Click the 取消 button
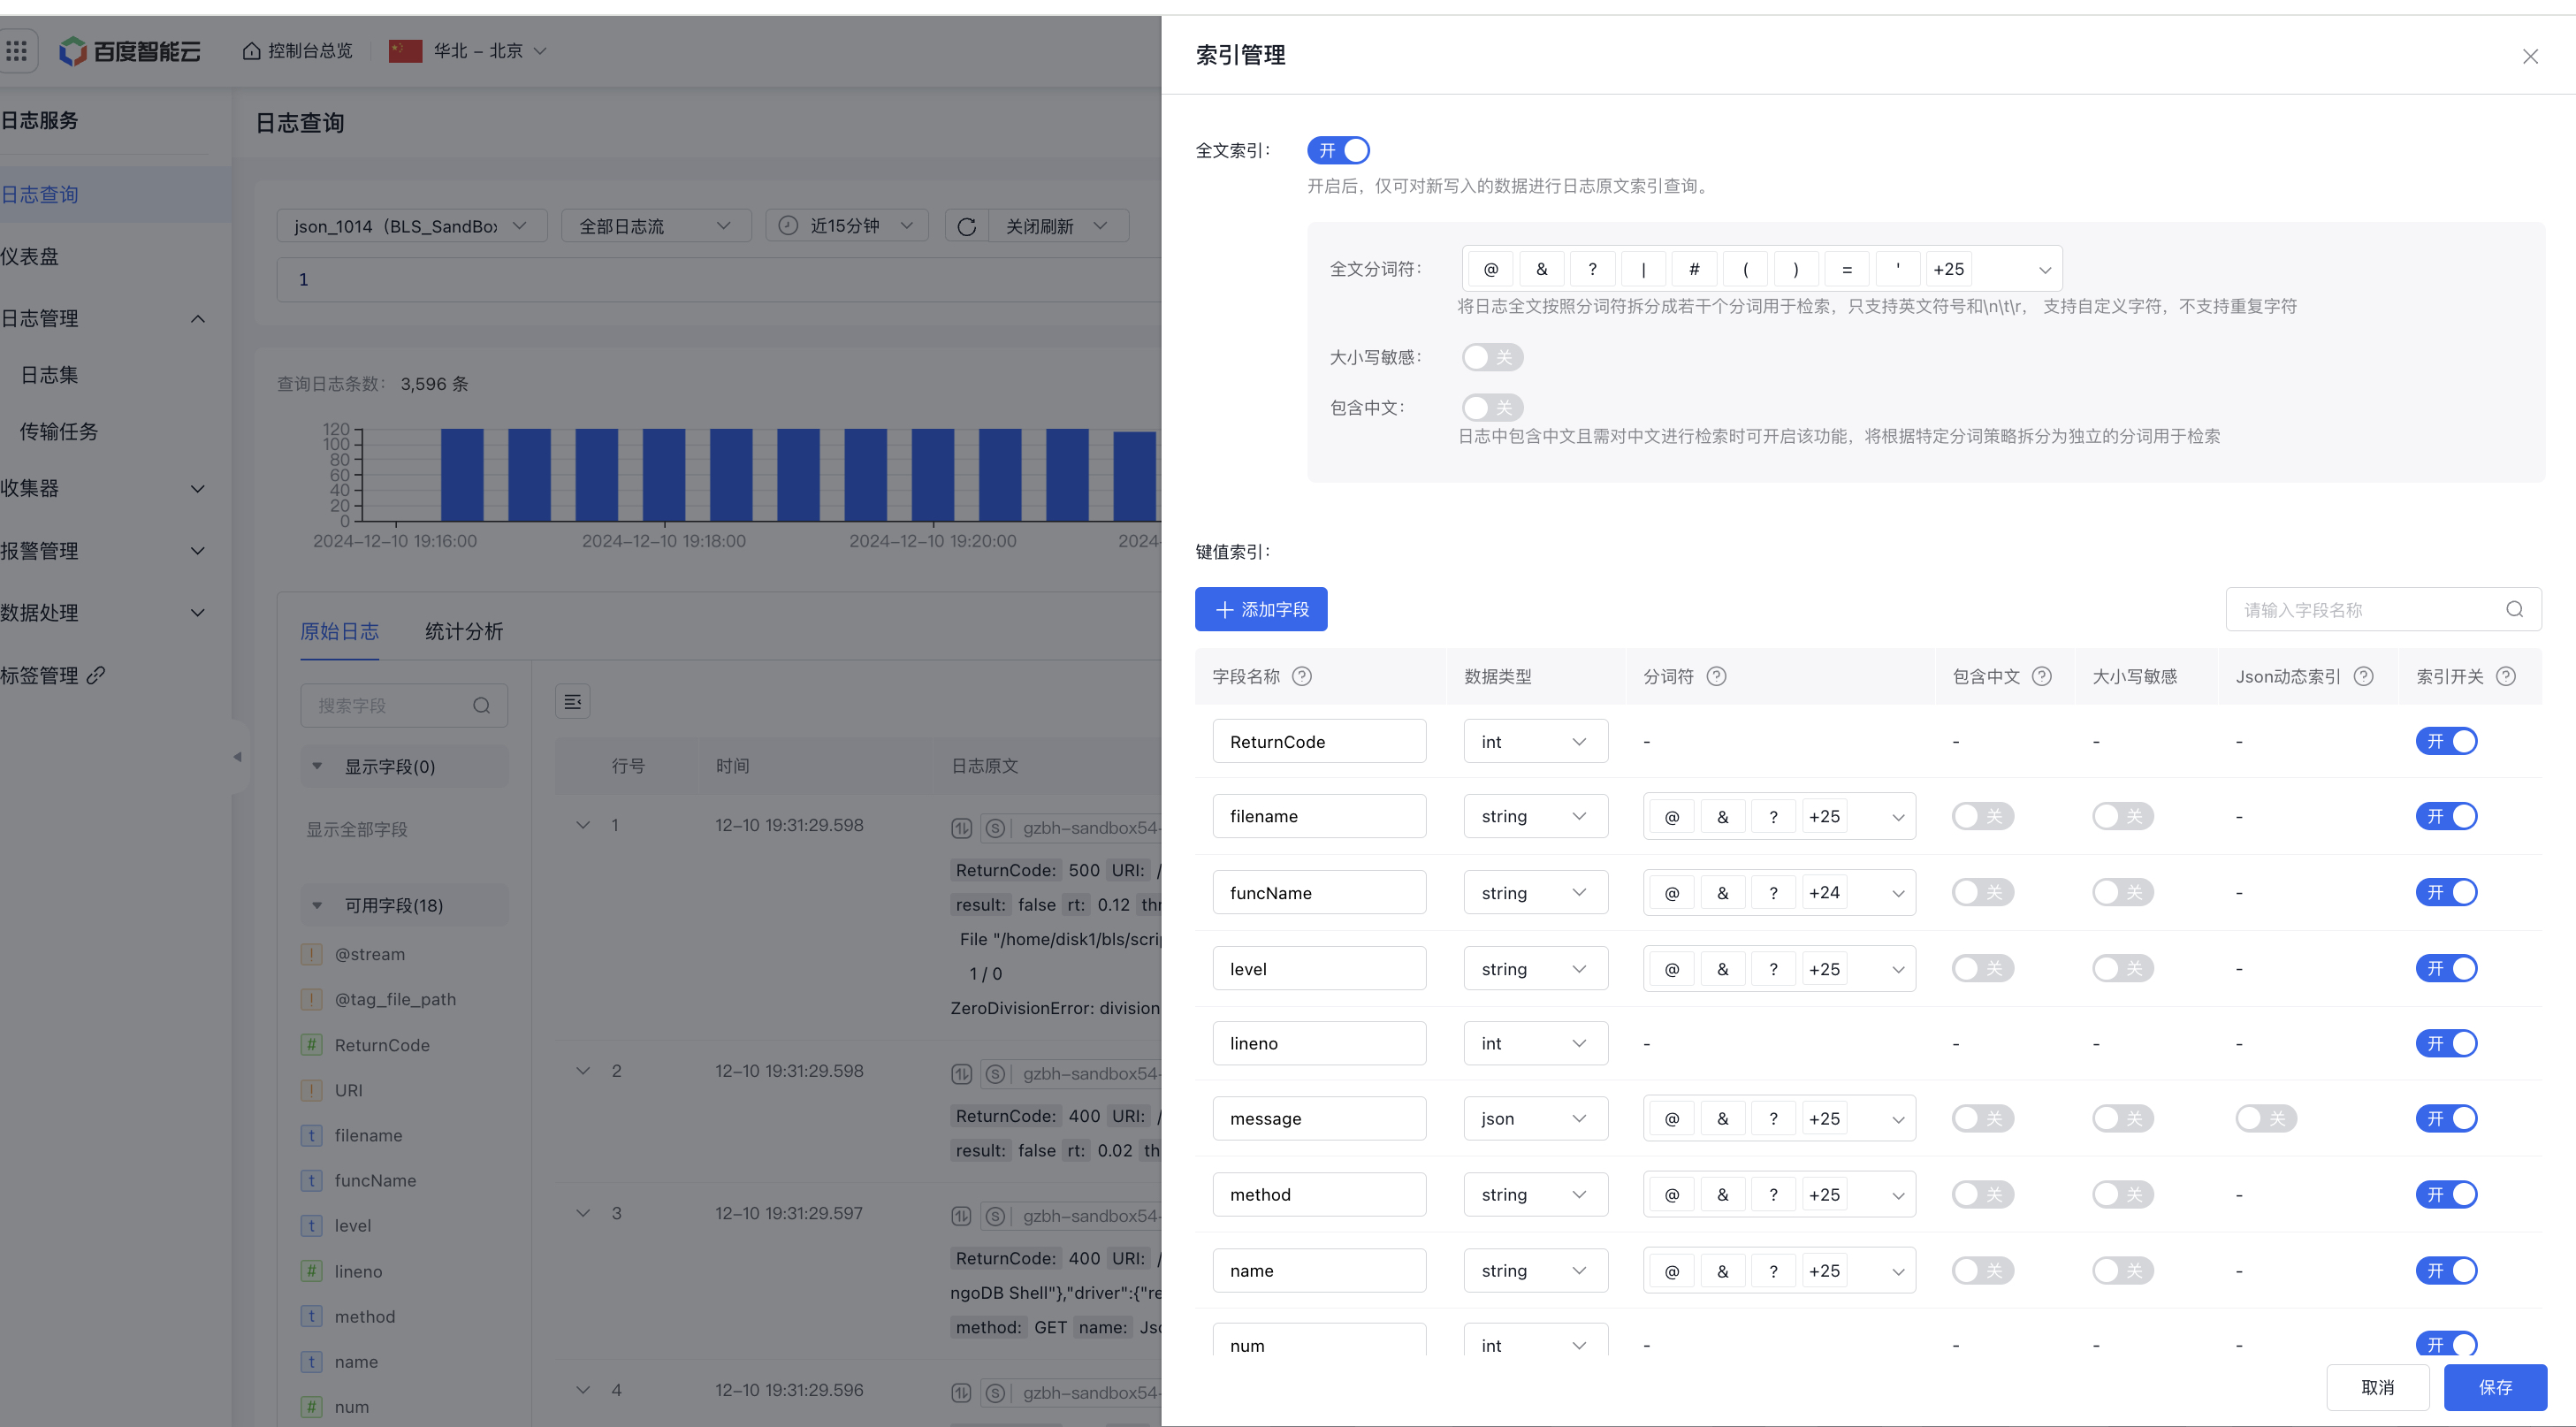2576x1427 pixels. 2378,1388
